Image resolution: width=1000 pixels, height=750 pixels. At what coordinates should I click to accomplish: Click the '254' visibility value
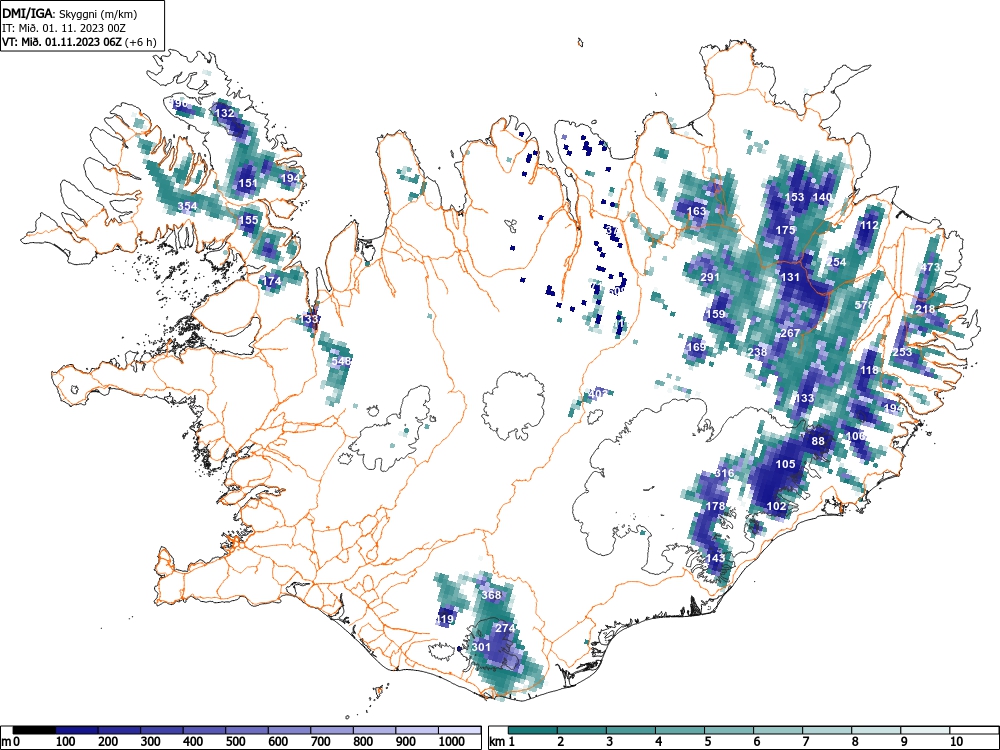836,262
